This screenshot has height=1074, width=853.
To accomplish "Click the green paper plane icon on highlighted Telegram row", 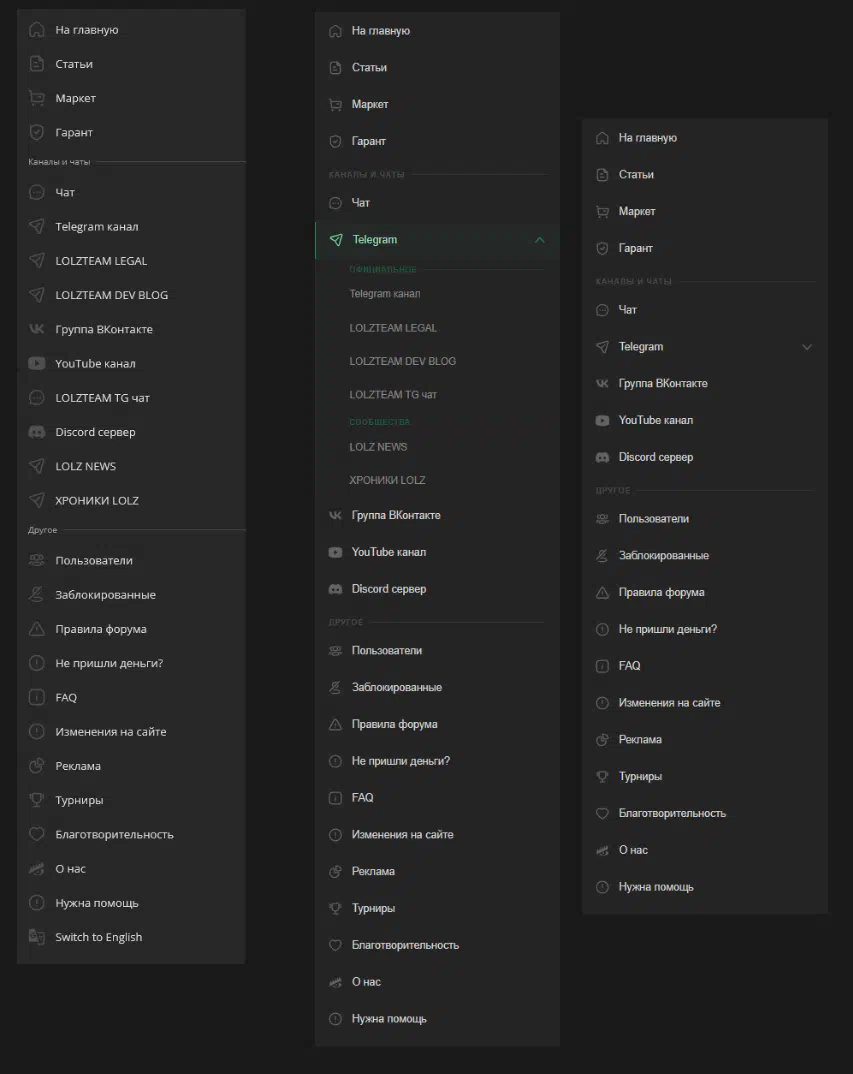I will pos(336,240).
